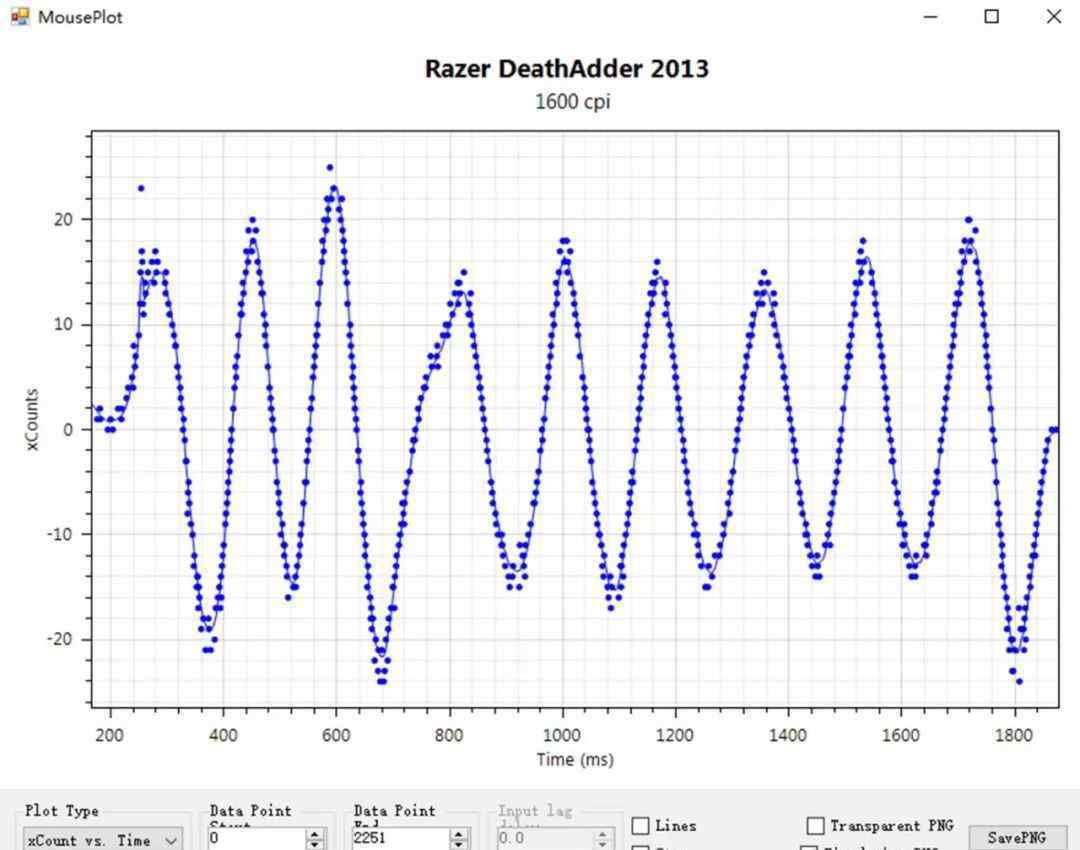Click the "xCounts" vertical axis label

click(x=32, y=419)
